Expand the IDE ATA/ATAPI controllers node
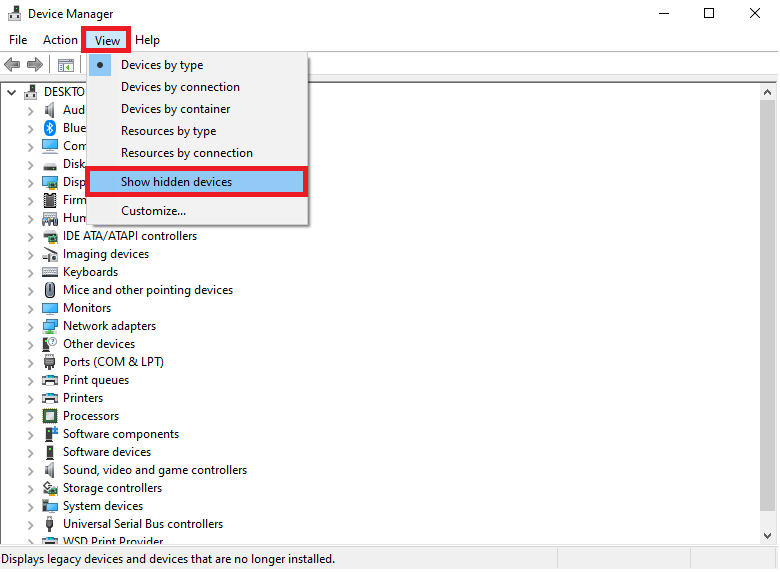 31,237
